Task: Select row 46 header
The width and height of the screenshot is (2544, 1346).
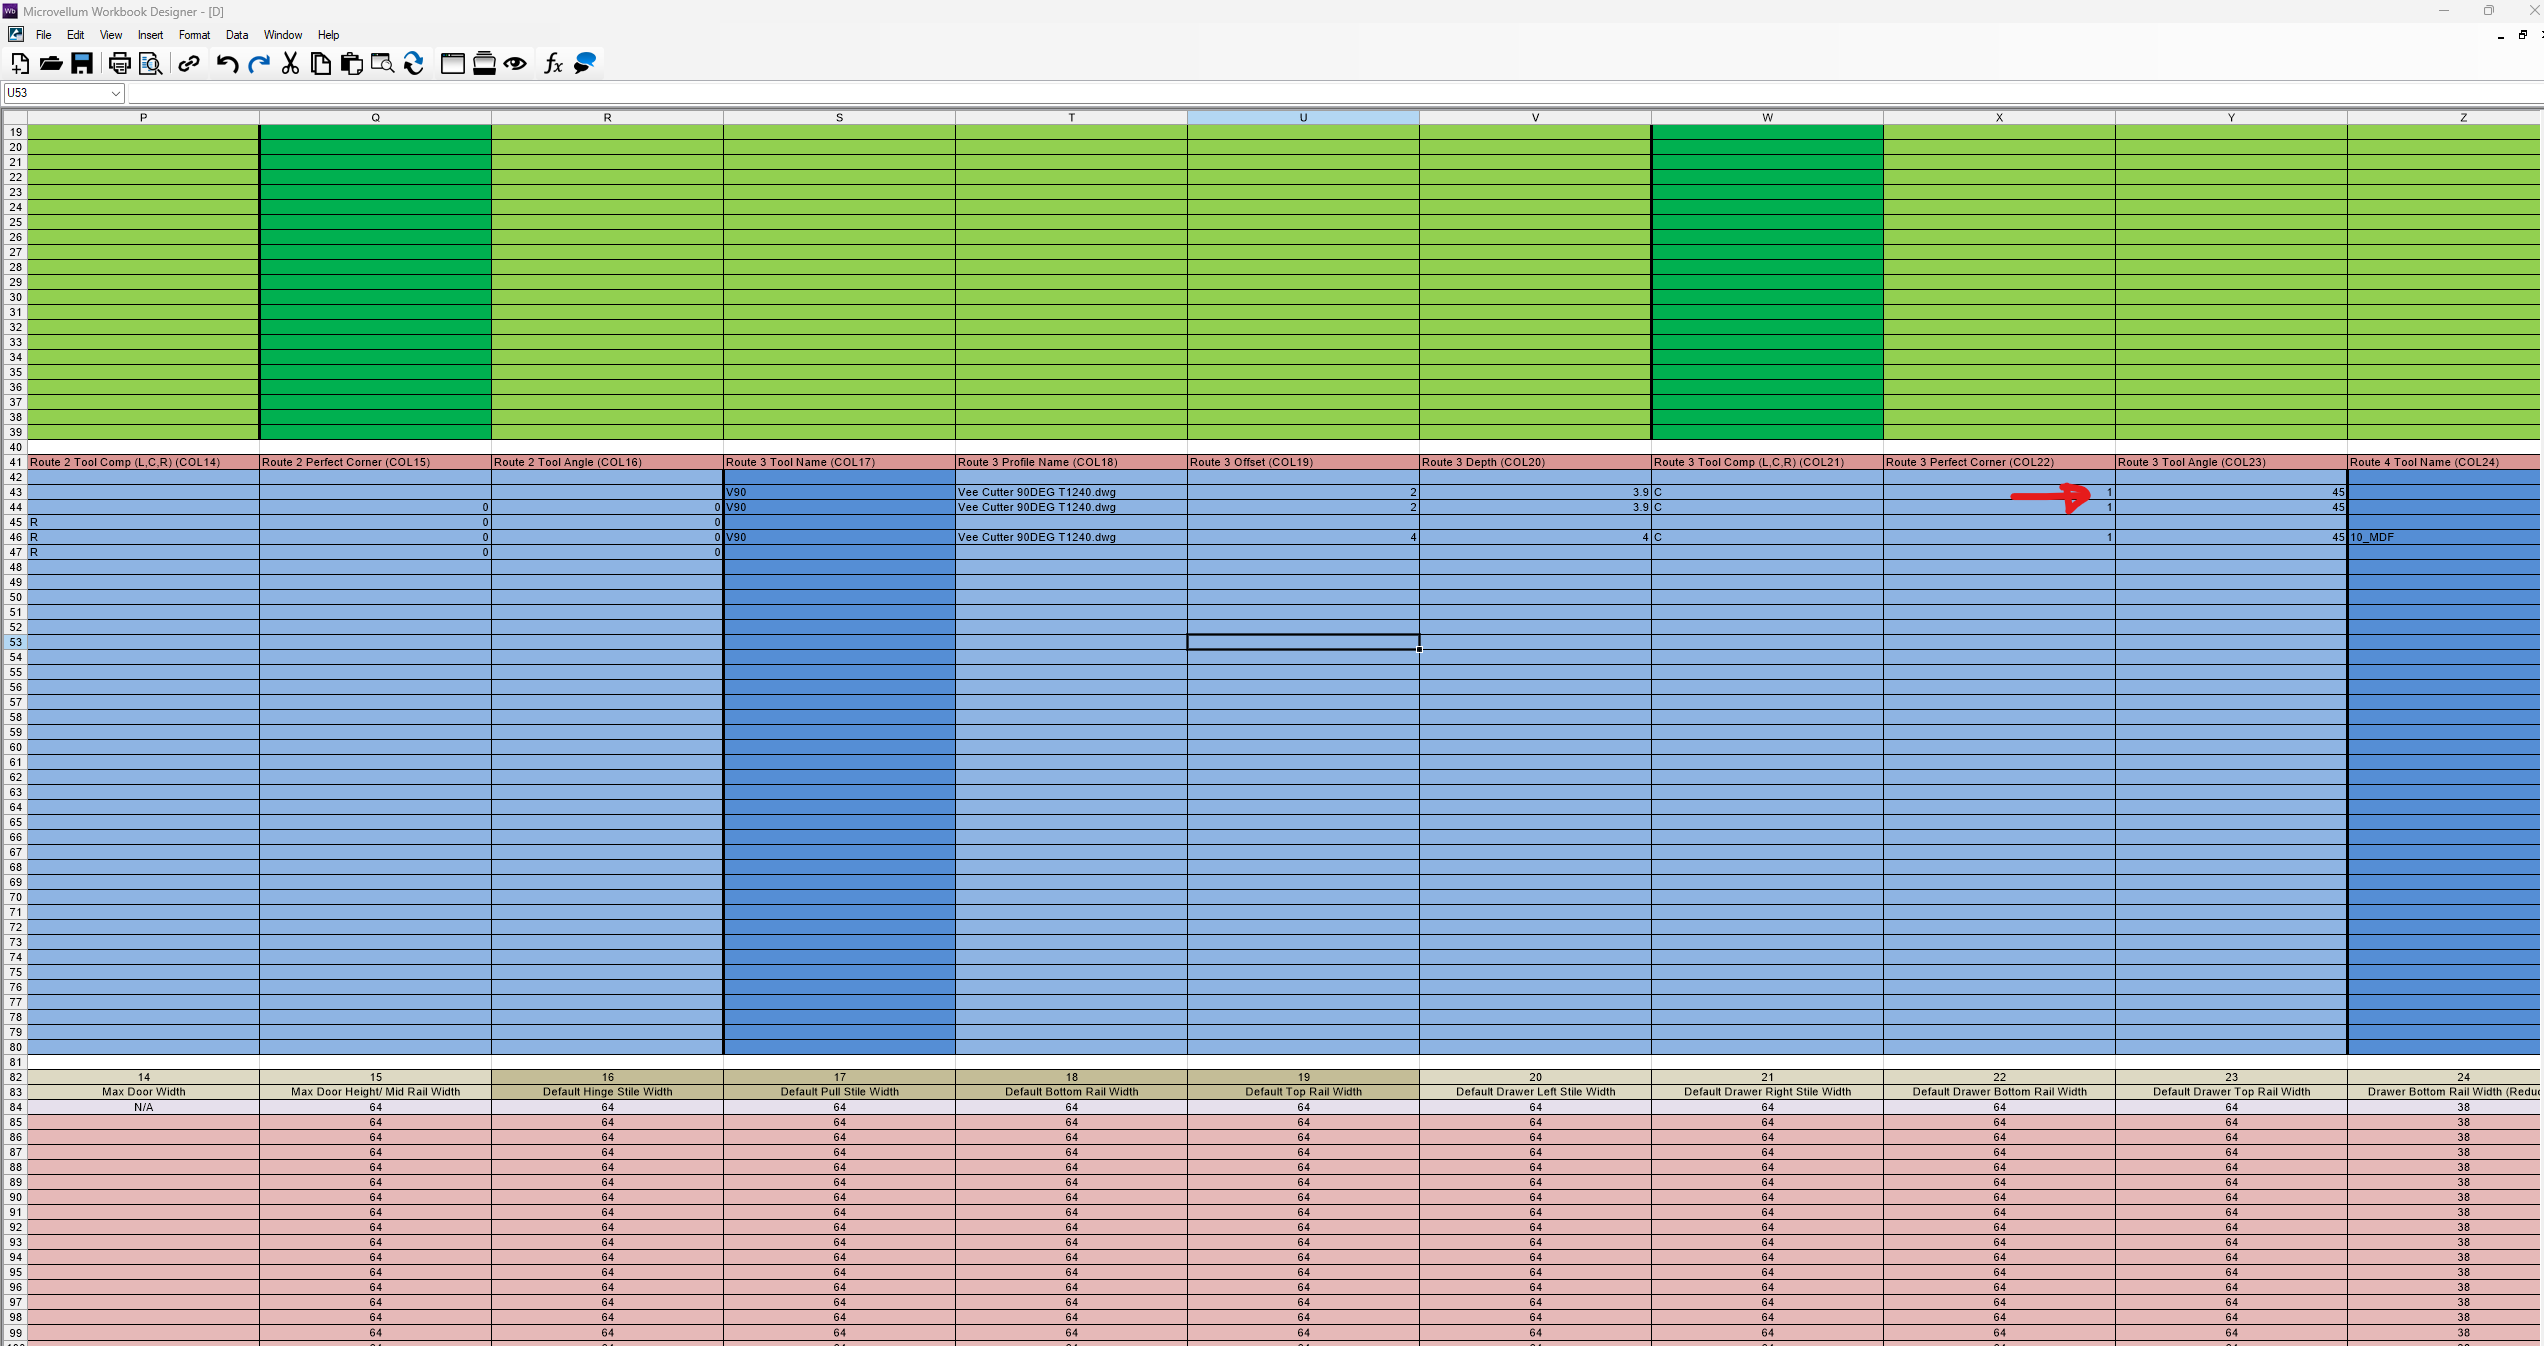Action: coord(15,537)
